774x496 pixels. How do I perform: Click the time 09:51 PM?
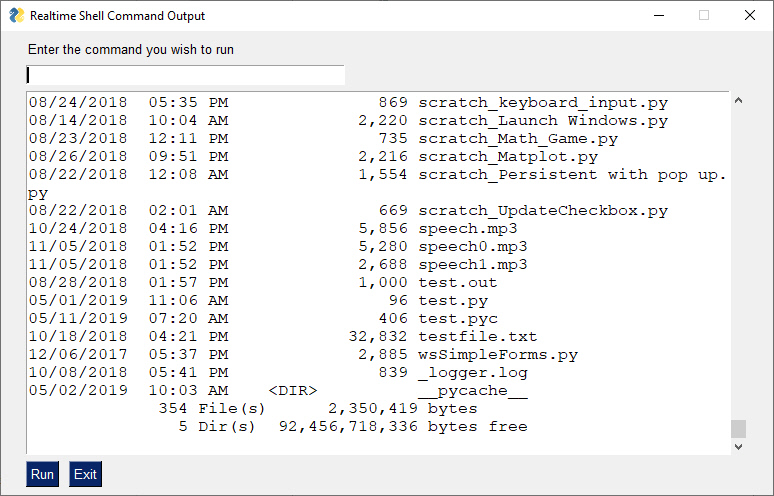(x=189, y=156)
